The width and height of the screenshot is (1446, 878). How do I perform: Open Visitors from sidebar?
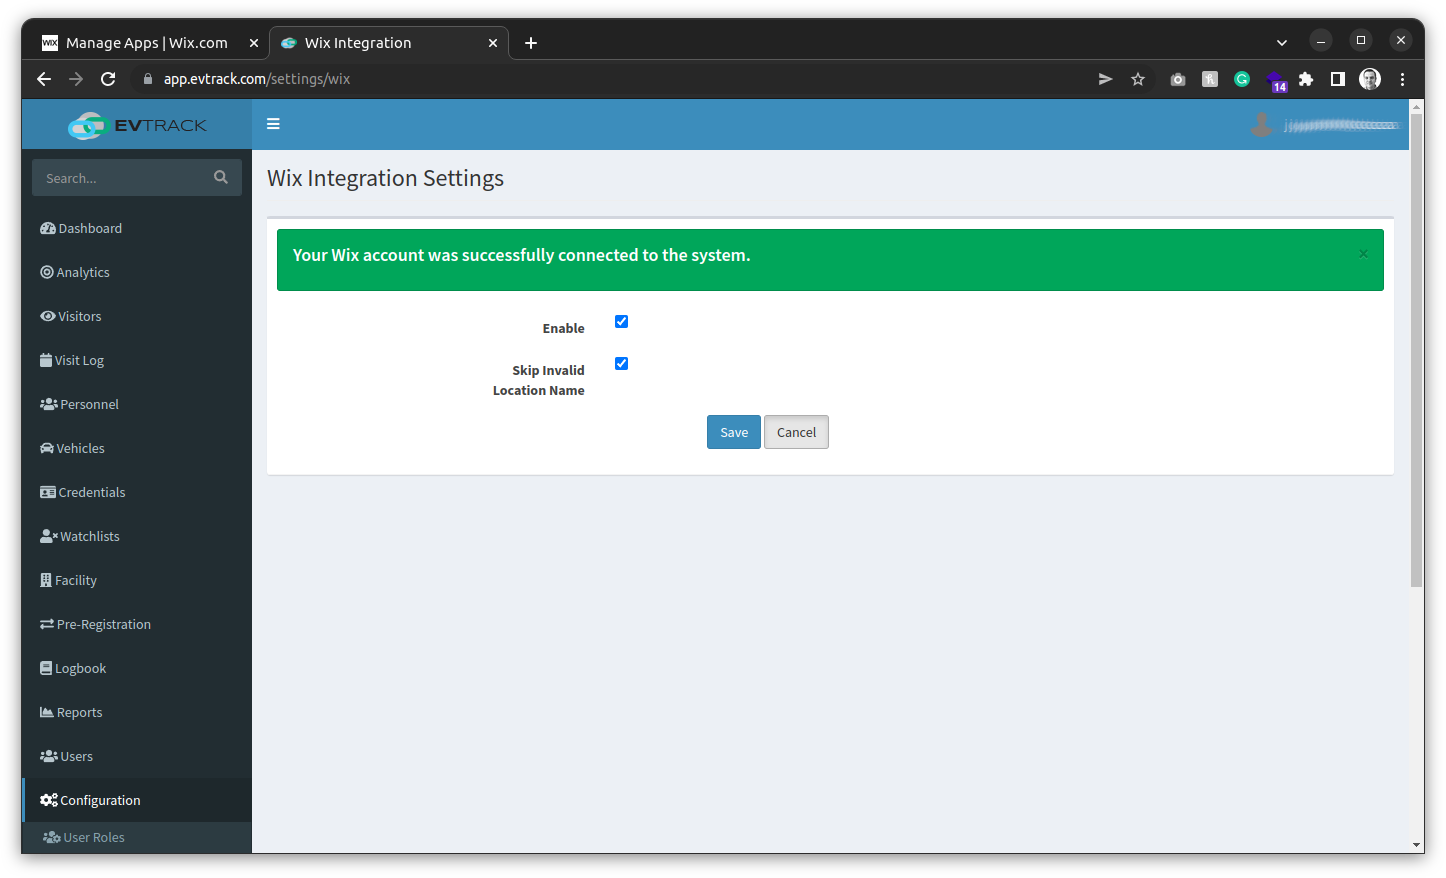pyautogui.click(x=137, y=316)
